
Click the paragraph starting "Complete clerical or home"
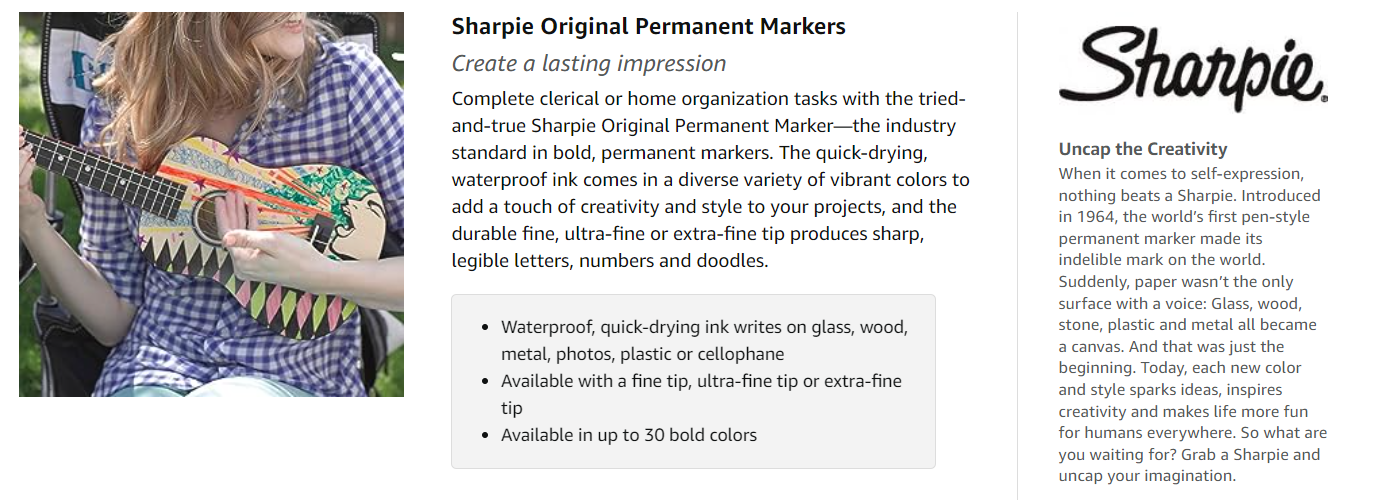click(710, 180)
